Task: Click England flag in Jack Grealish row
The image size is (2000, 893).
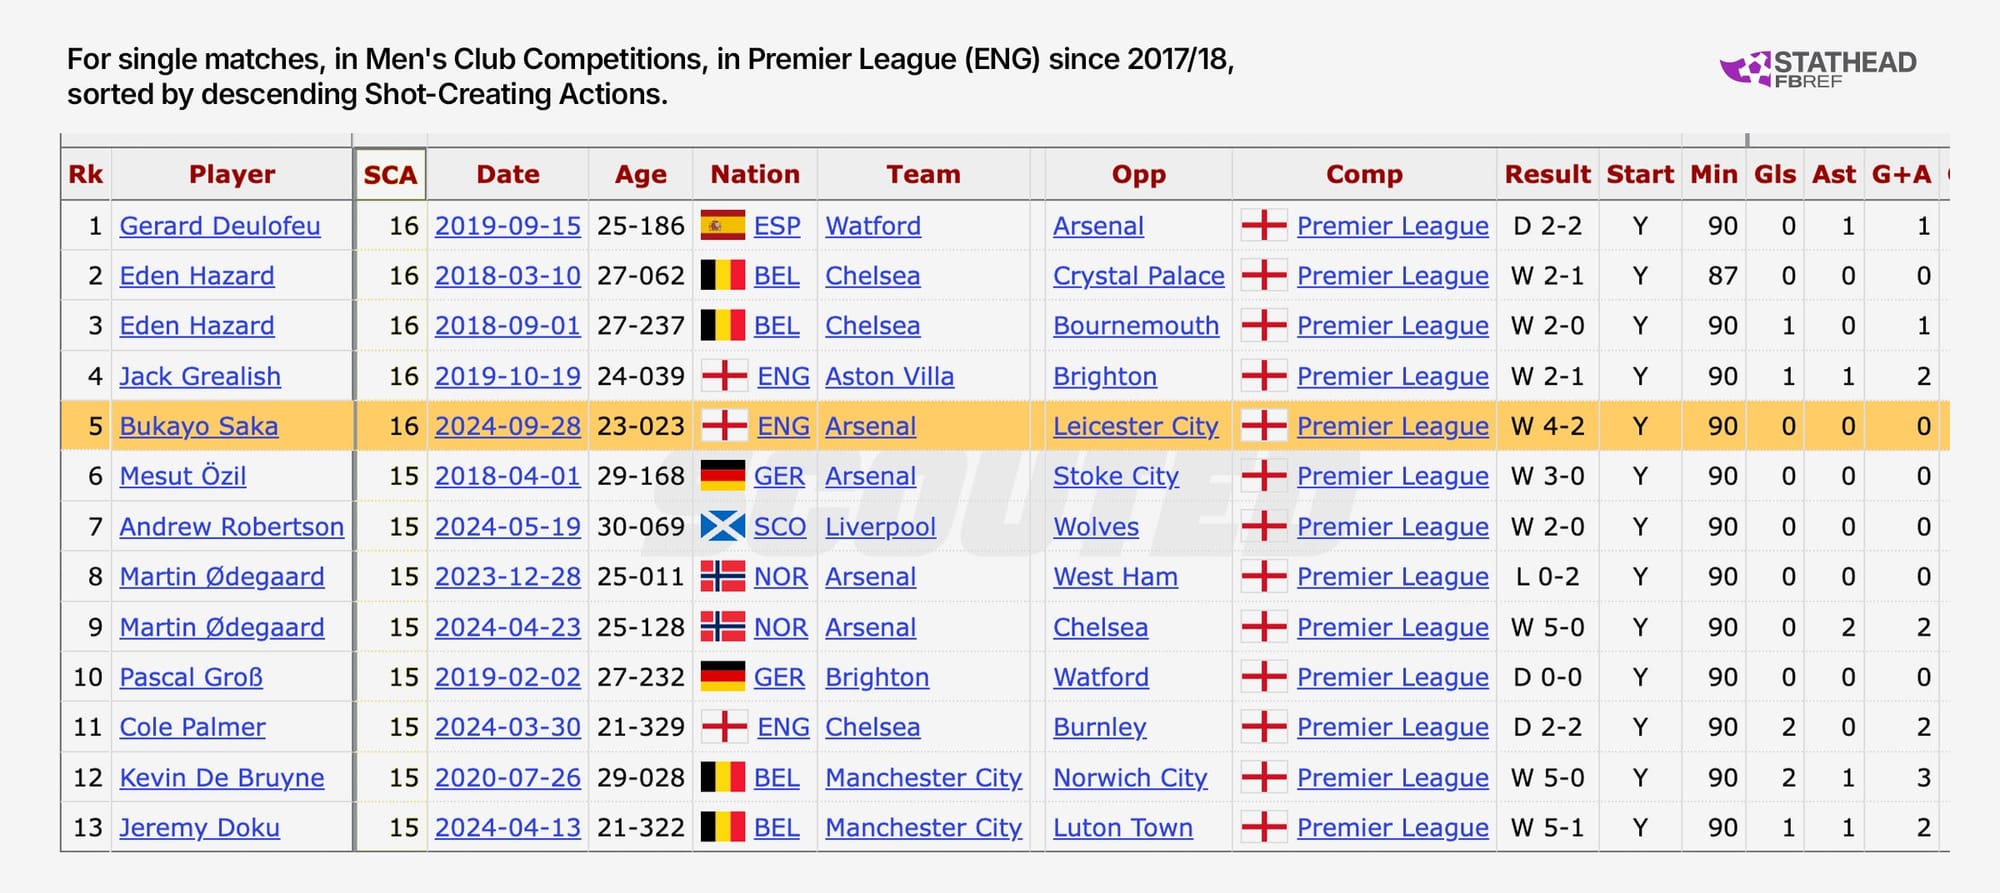Action: click(724, 376)
